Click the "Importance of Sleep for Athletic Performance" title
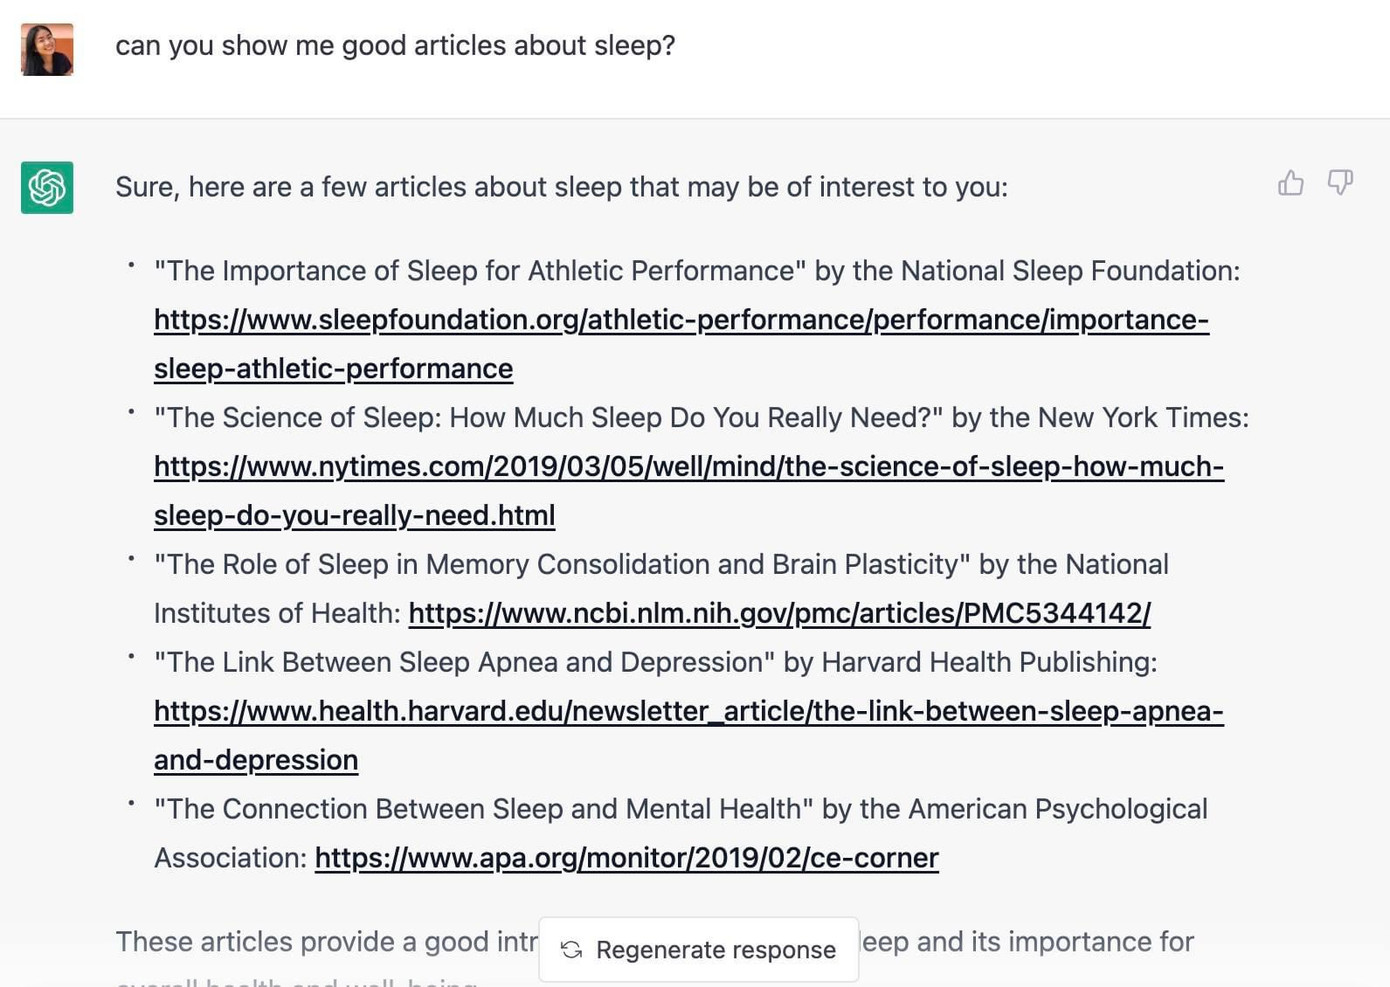This screenshot has height=987, width=1390. point(480,271)
